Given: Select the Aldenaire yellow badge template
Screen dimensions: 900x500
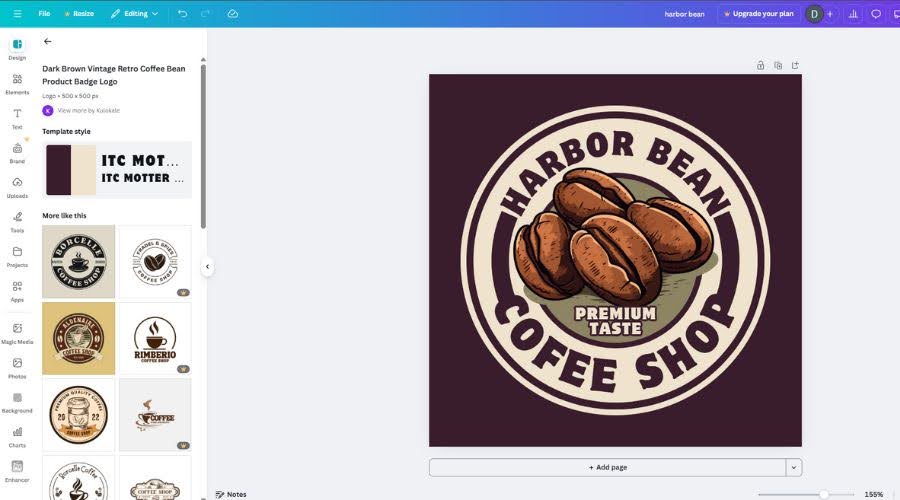Looking at the screenshot, I should [79, 338].
